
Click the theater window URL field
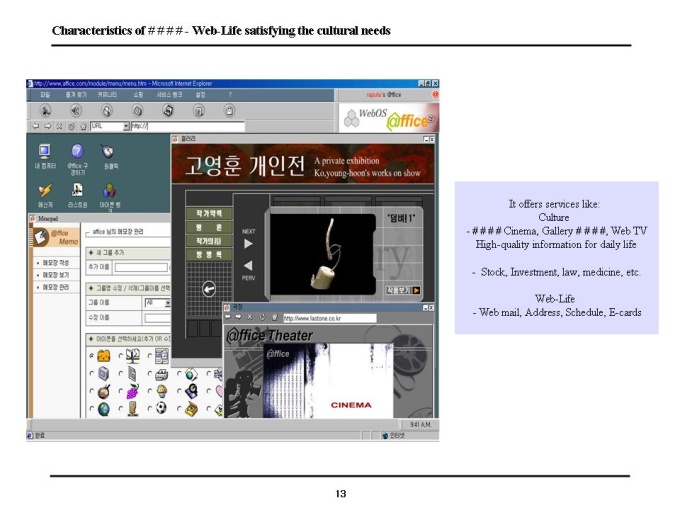click(330, 318)
